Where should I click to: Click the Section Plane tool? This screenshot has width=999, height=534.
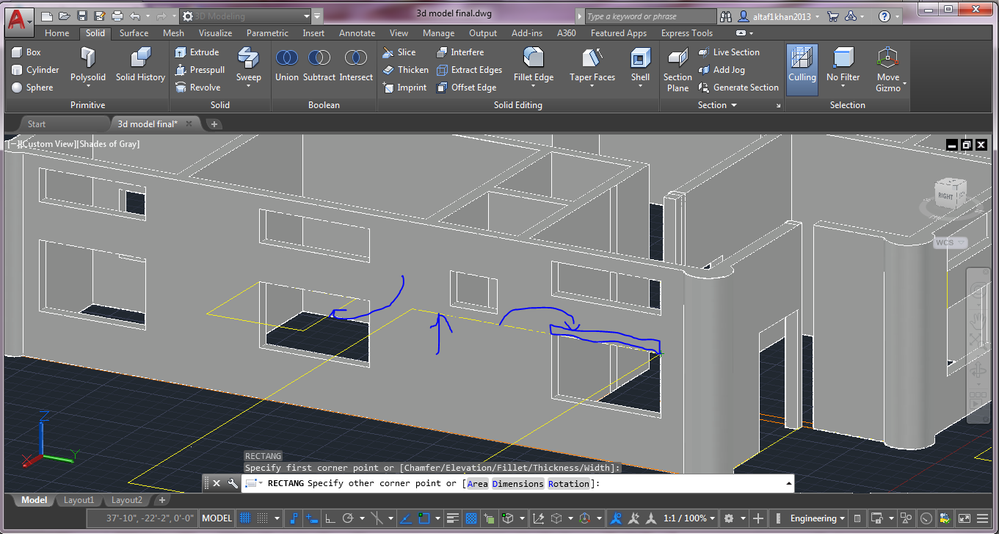point(677,70)
